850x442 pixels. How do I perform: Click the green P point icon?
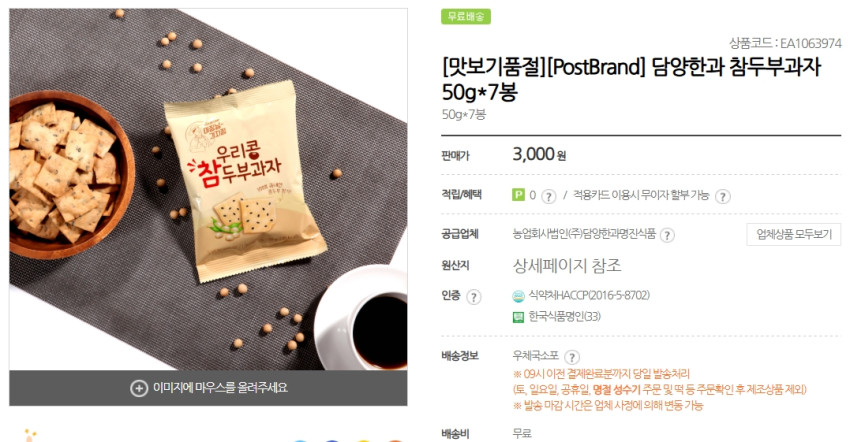519,194
